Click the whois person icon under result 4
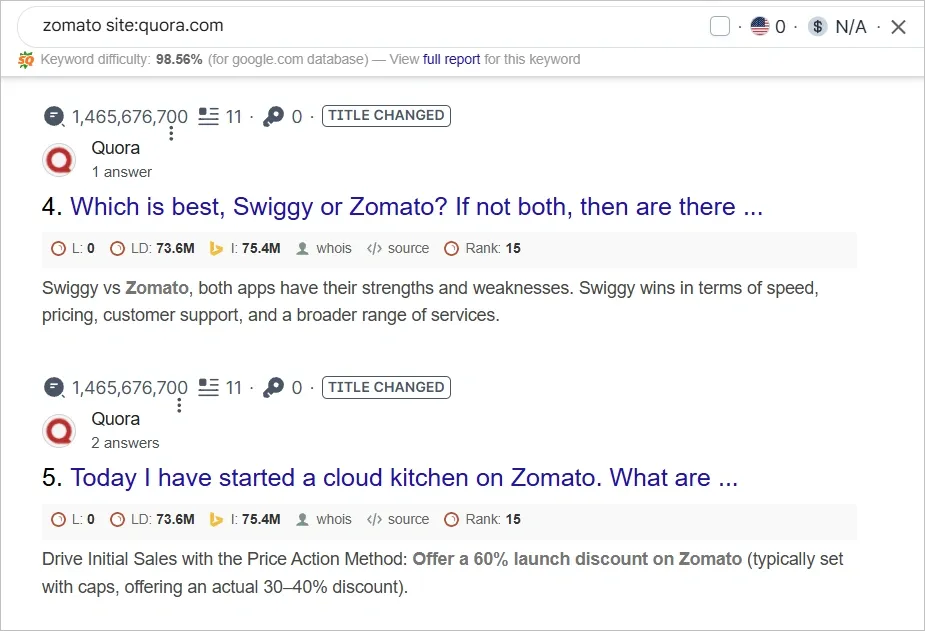This screenshot has height=631, width=925. pos(301,248)
